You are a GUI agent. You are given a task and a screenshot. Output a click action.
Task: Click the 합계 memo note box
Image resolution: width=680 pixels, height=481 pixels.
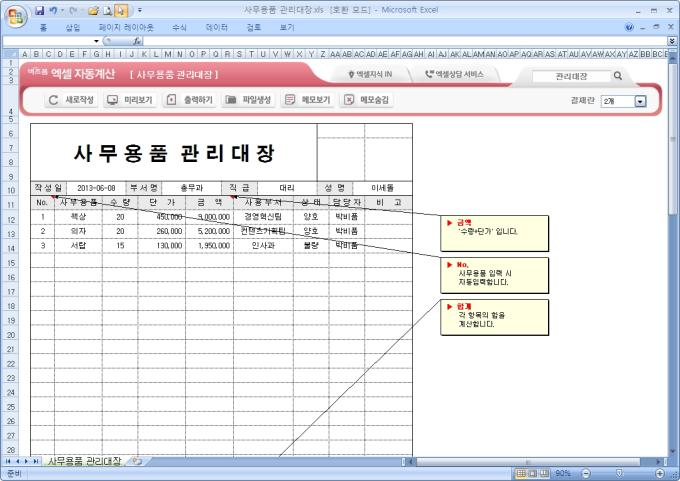(x=494, y=317)
